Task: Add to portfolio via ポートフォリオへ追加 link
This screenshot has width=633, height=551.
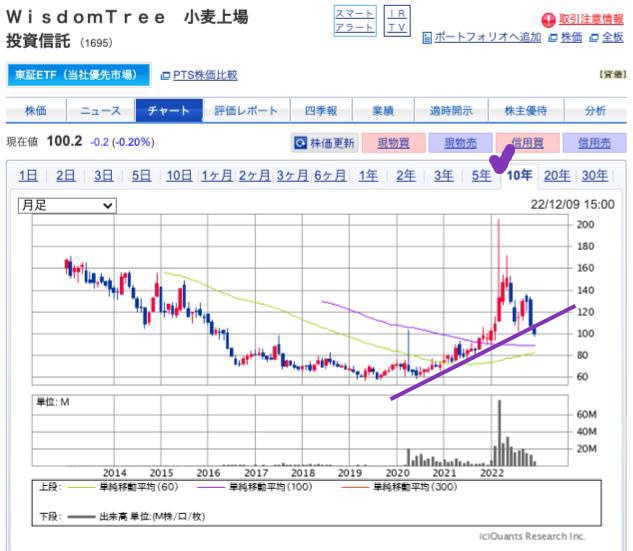Action: click(x=488, y=38)
